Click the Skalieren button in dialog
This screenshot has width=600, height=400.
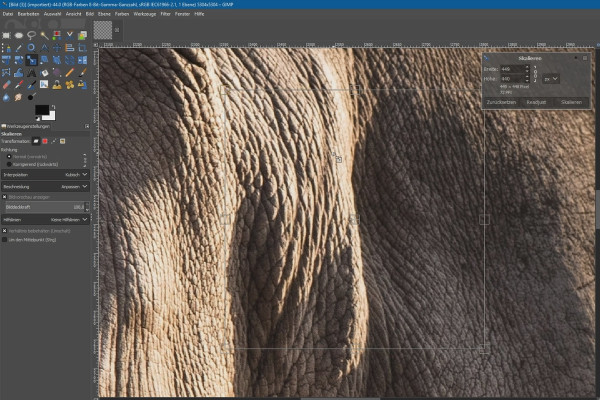click(x=571, y=102)
